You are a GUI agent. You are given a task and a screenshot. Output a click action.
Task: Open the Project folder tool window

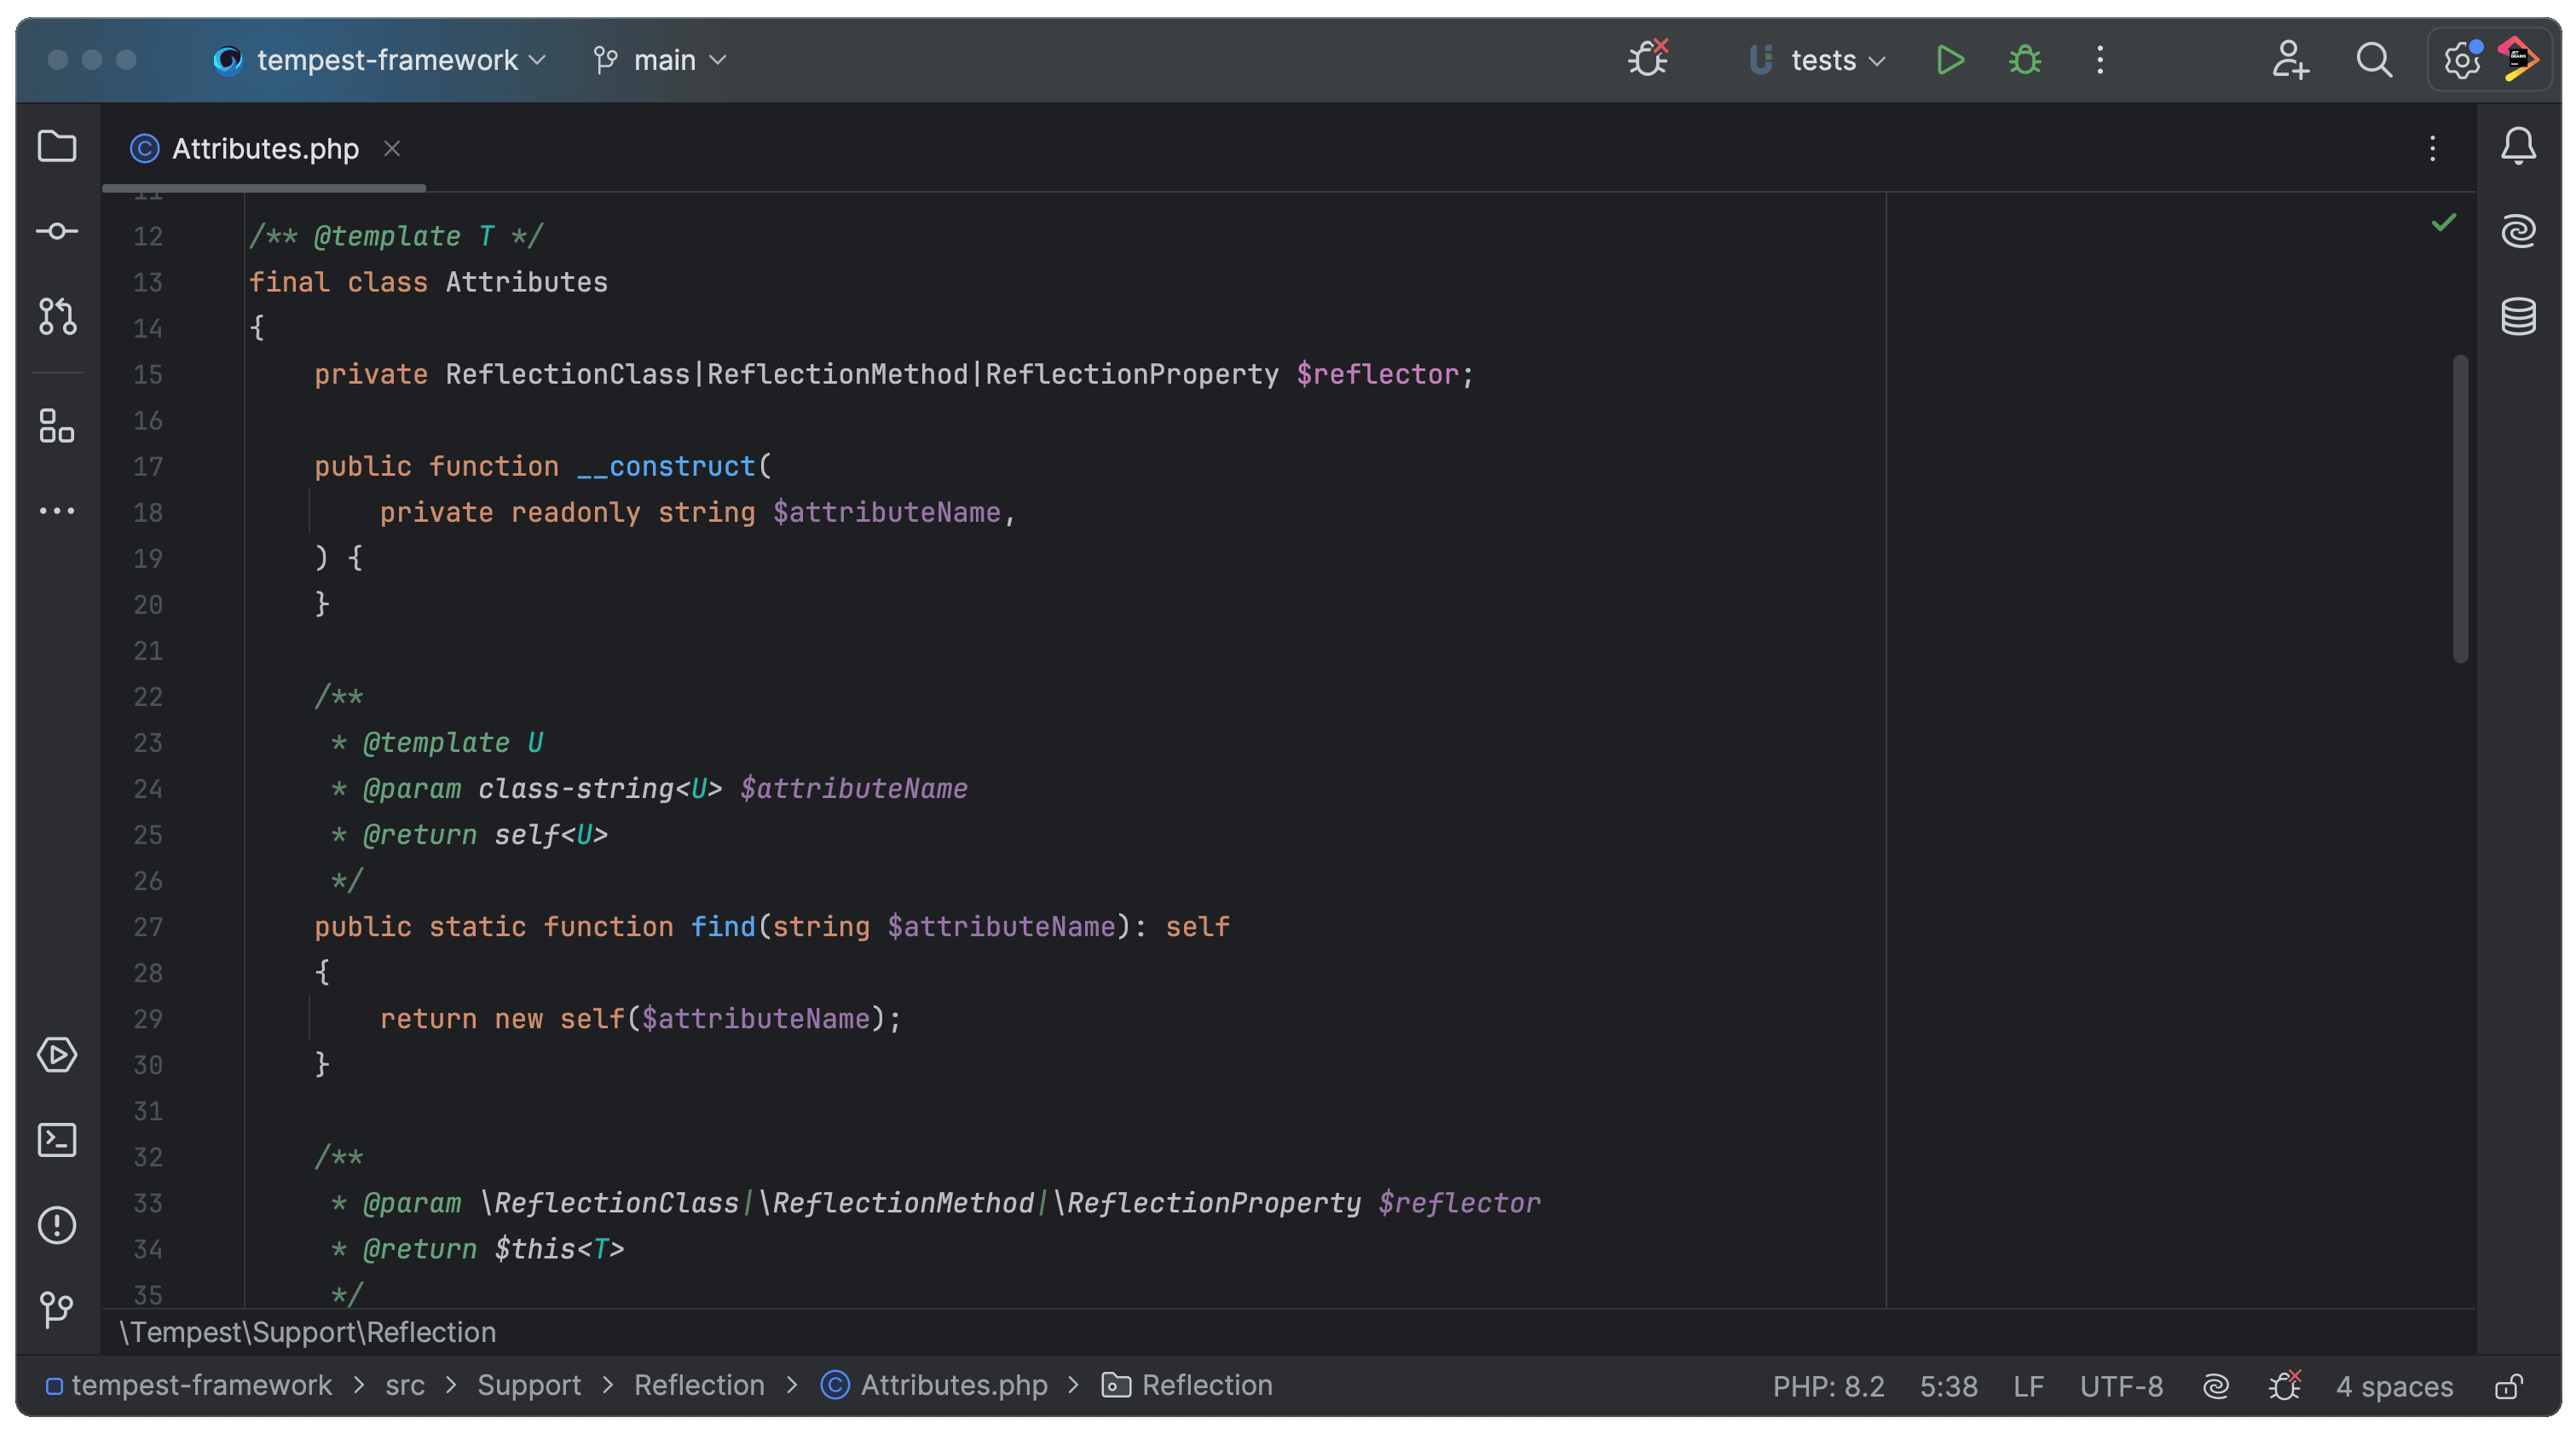pyautogui.click(x=57, y=147)
